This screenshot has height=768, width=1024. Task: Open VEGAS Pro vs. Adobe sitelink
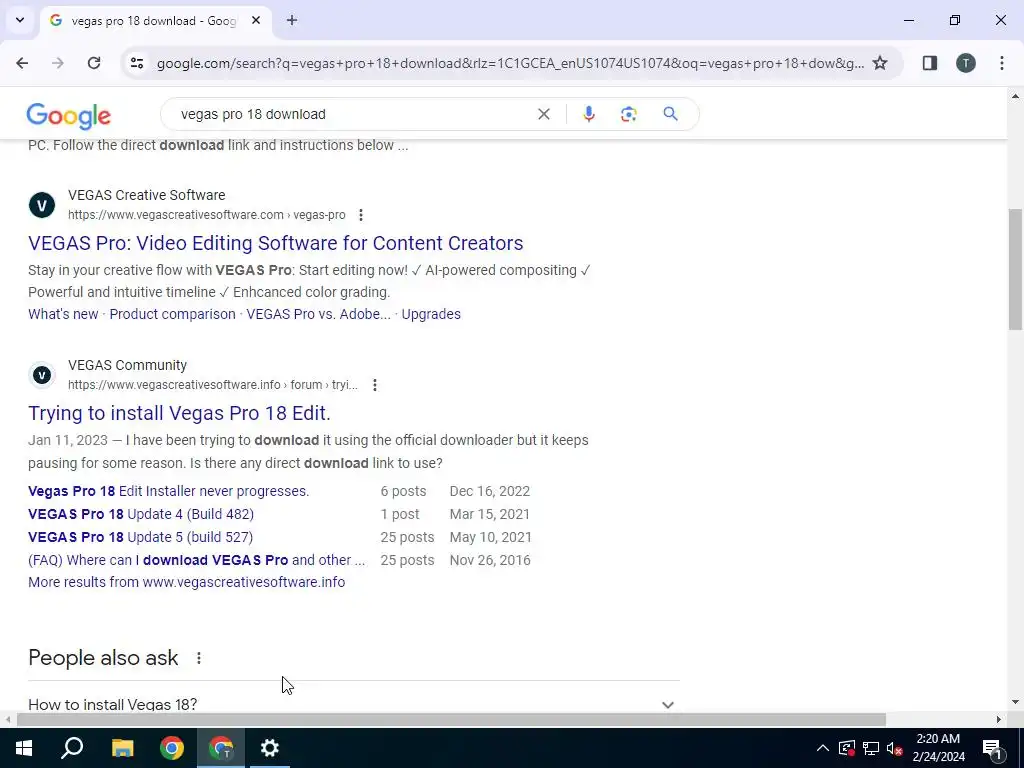(319, 314)
